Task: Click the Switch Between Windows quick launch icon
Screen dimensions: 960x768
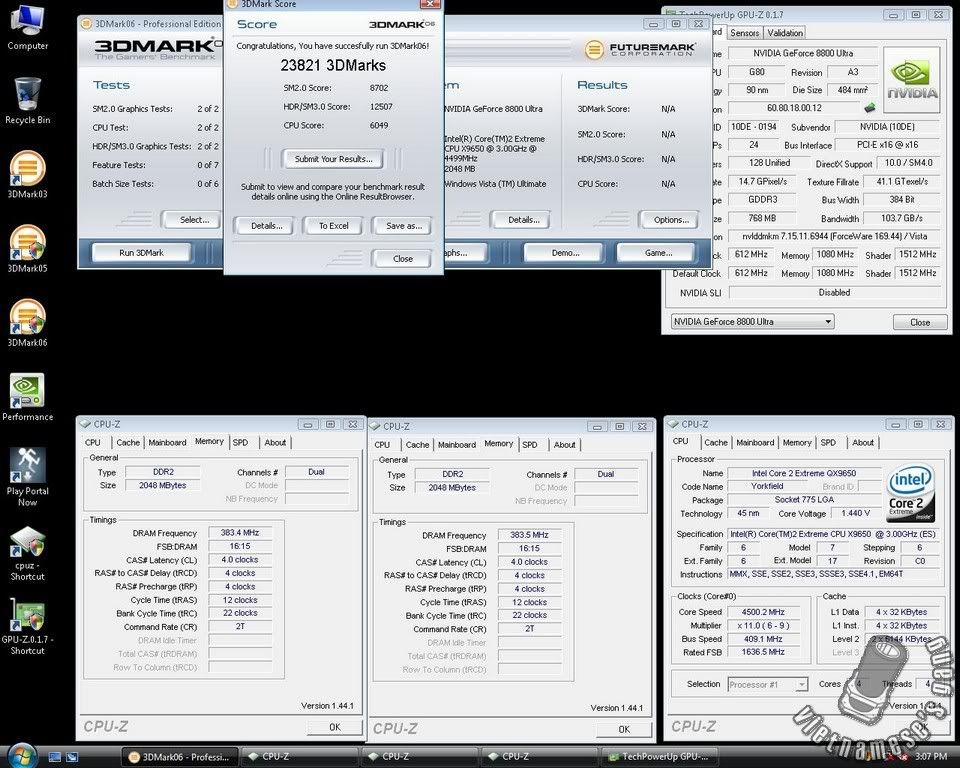Action: coord(72,757)
